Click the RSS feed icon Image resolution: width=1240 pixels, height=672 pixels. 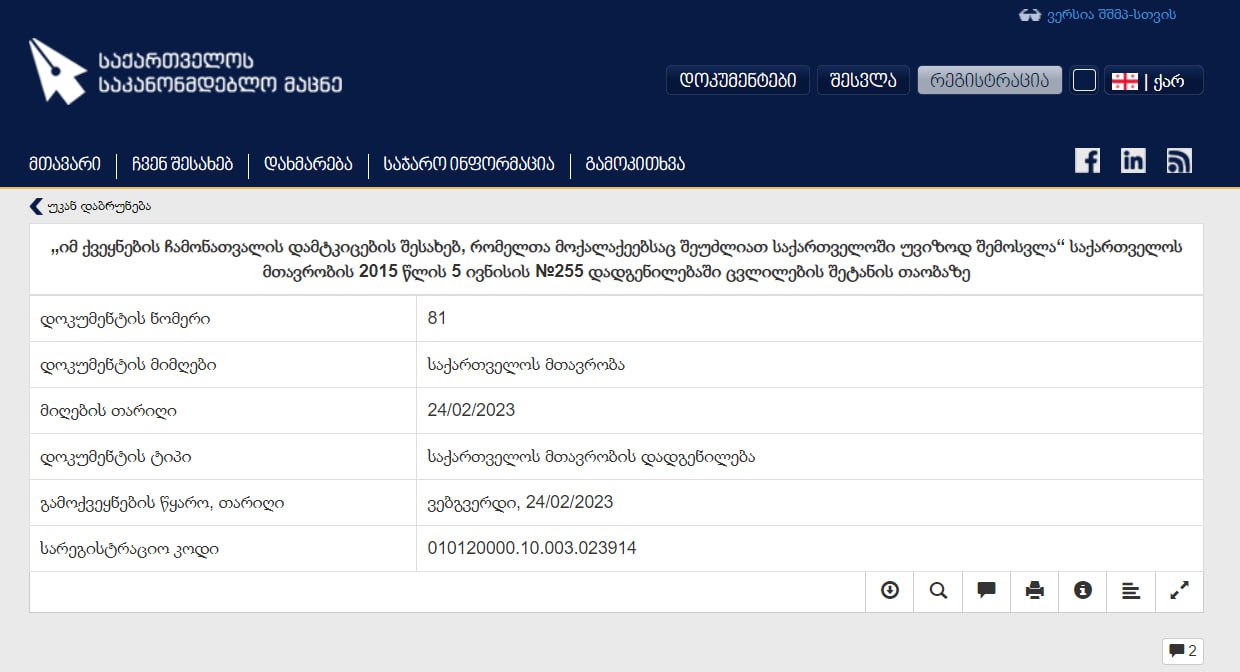[x=1179, y=161]
